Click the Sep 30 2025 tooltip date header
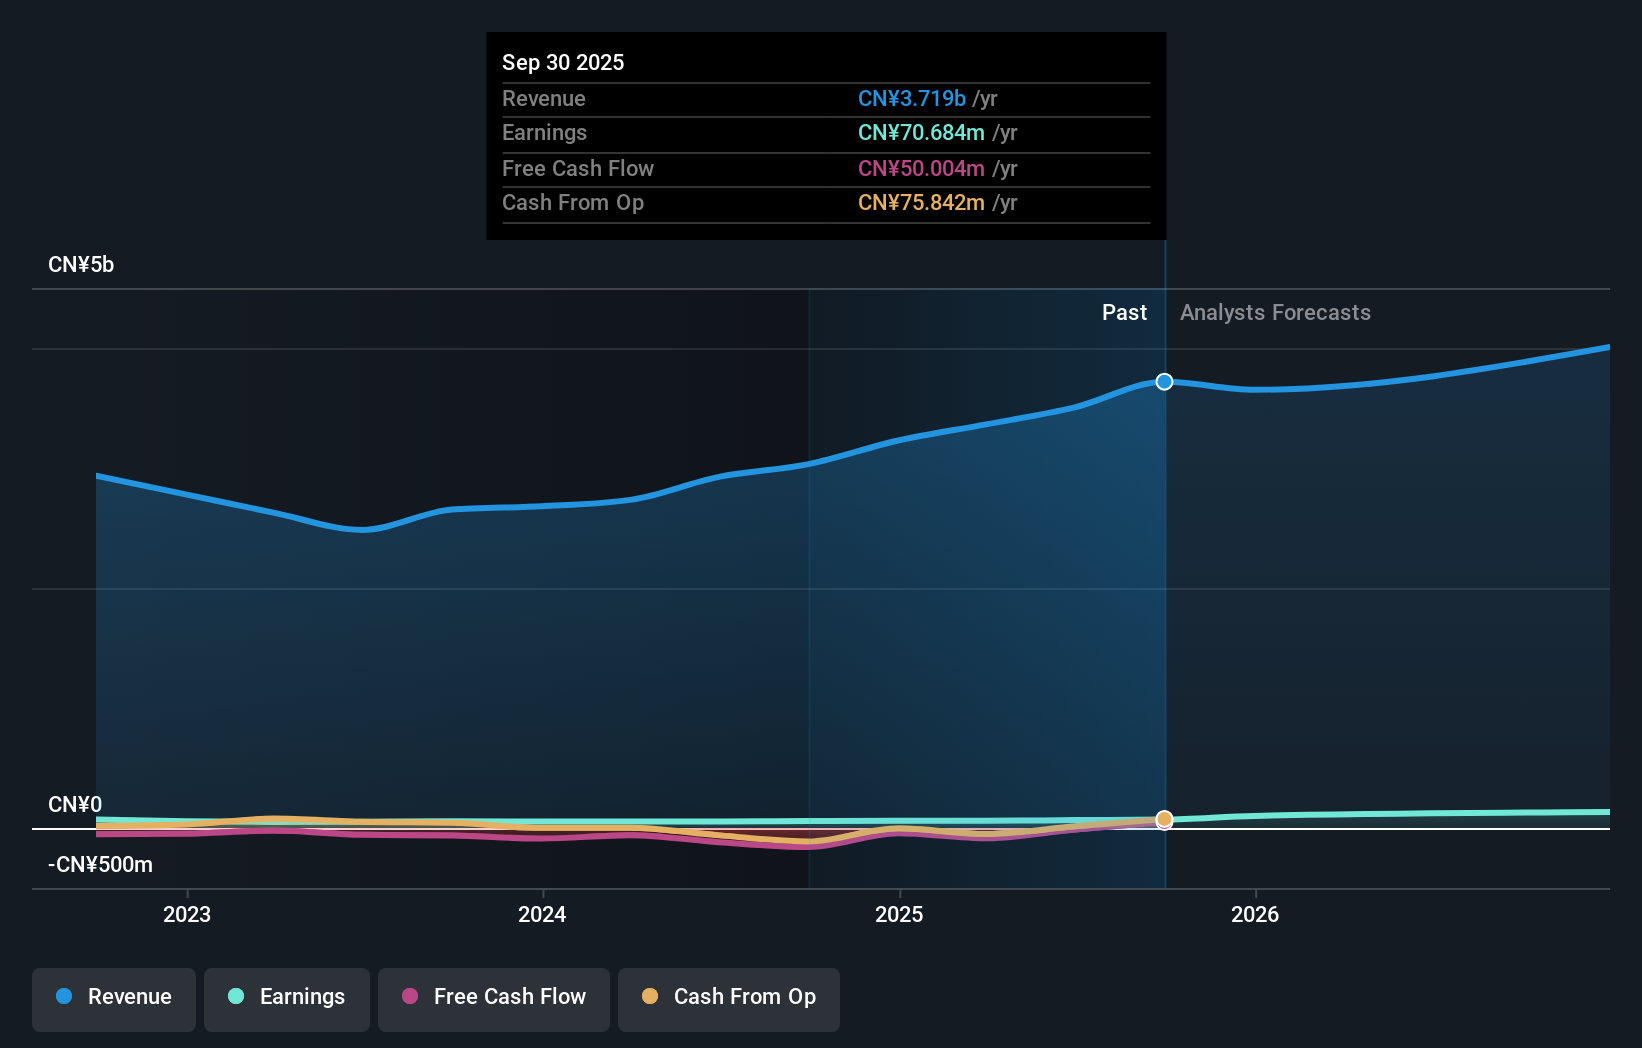Screen dimensions: 1642x1048 563,62
